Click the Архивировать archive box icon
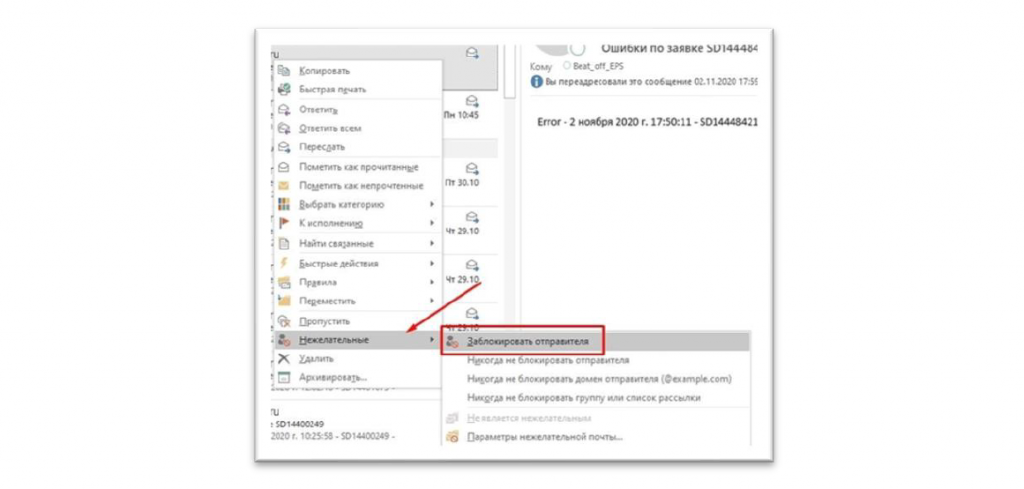Viewport: 1024px width, 489px height. [283, 377]
